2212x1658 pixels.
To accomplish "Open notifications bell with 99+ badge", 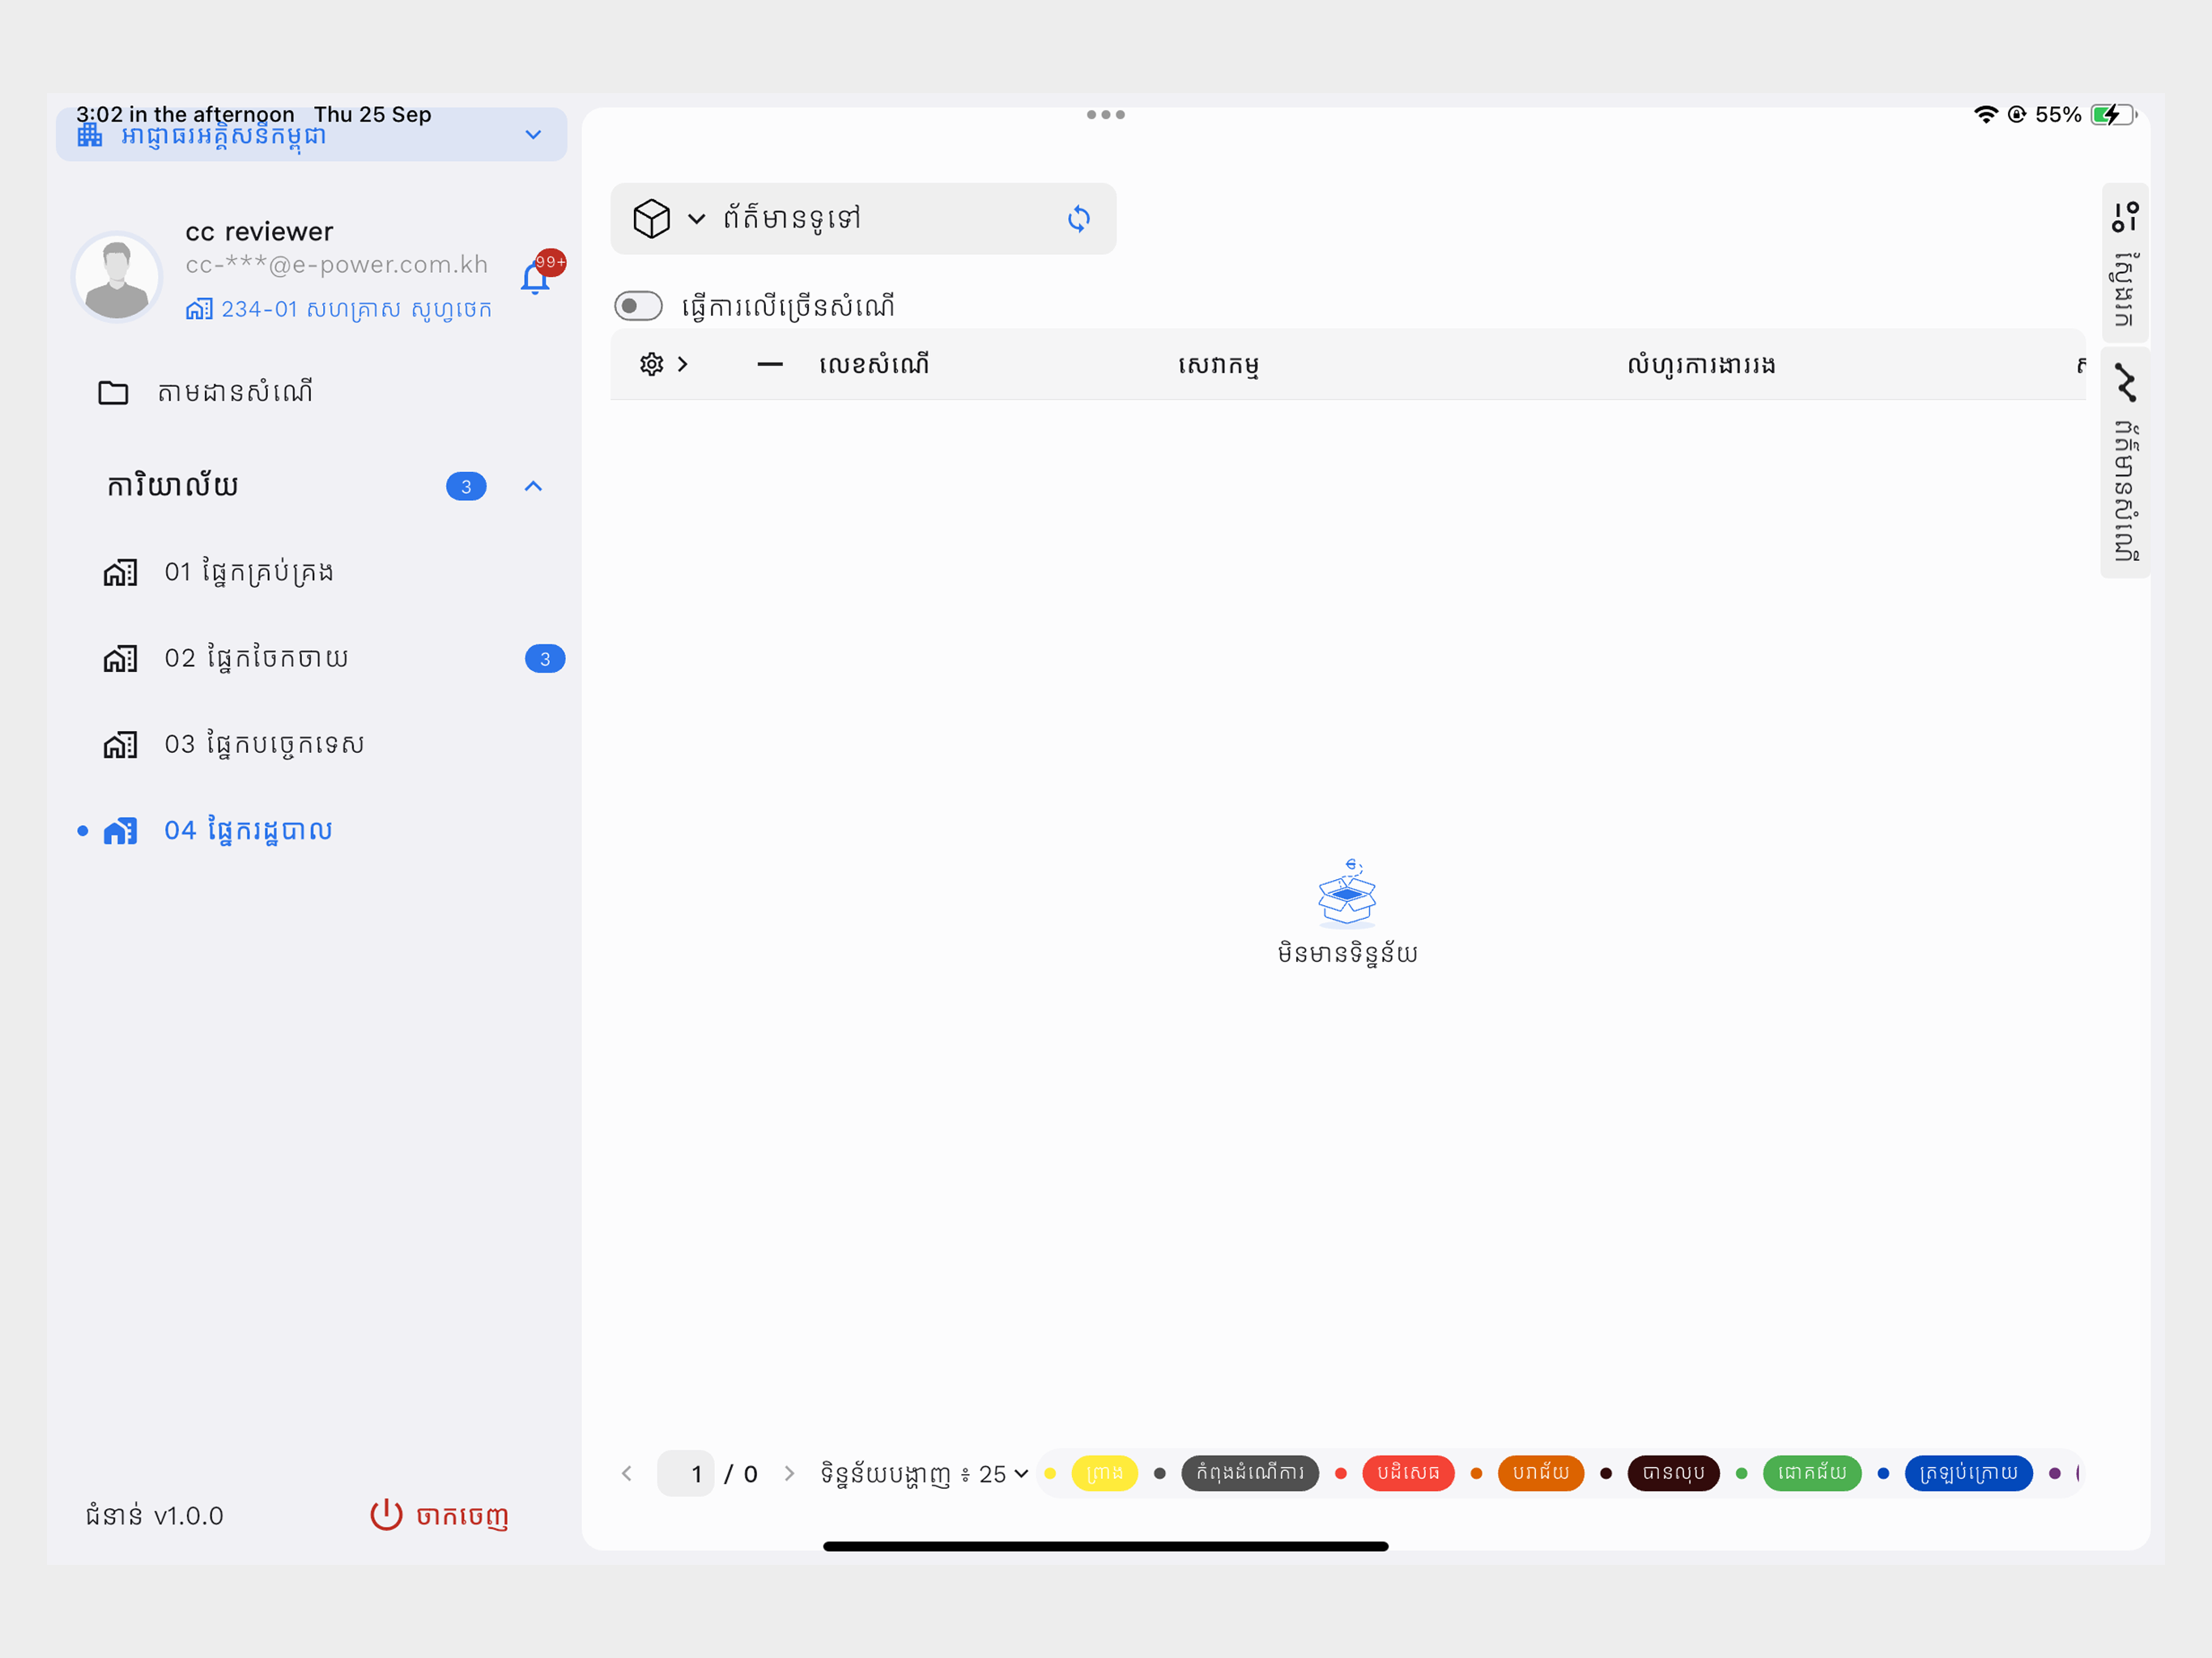I will pyautogui.click(x=536, y=277).
